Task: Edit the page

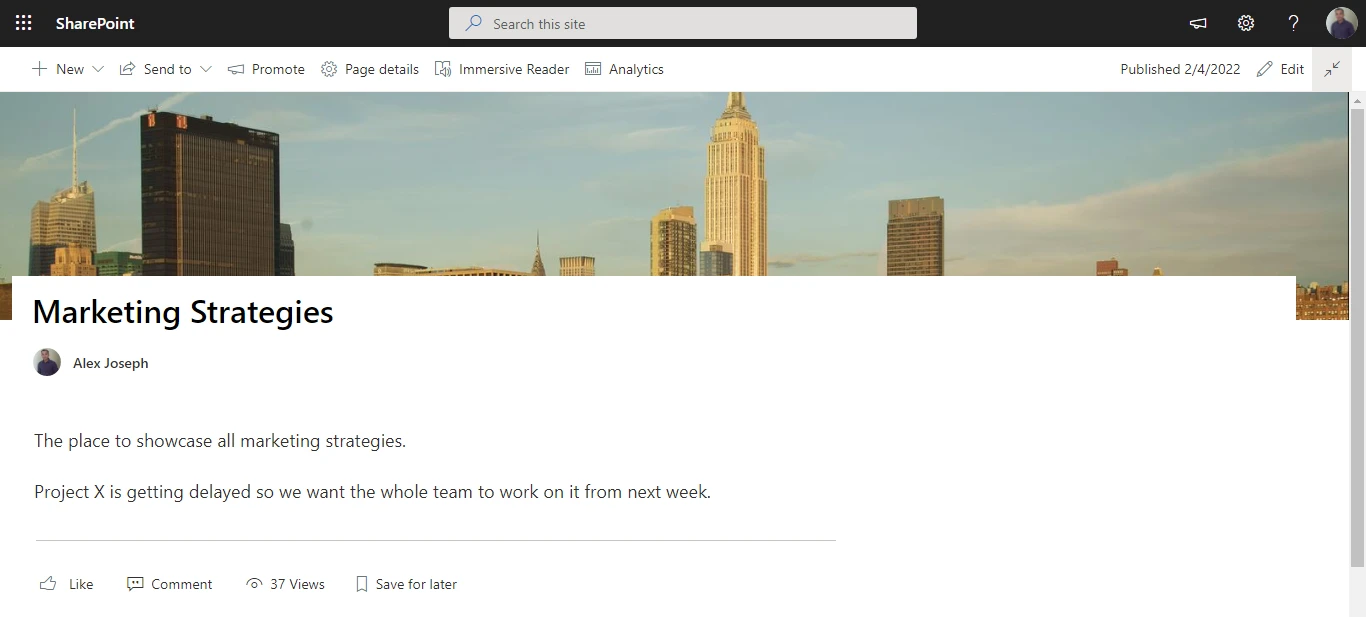Action: tap(1280, 69)
